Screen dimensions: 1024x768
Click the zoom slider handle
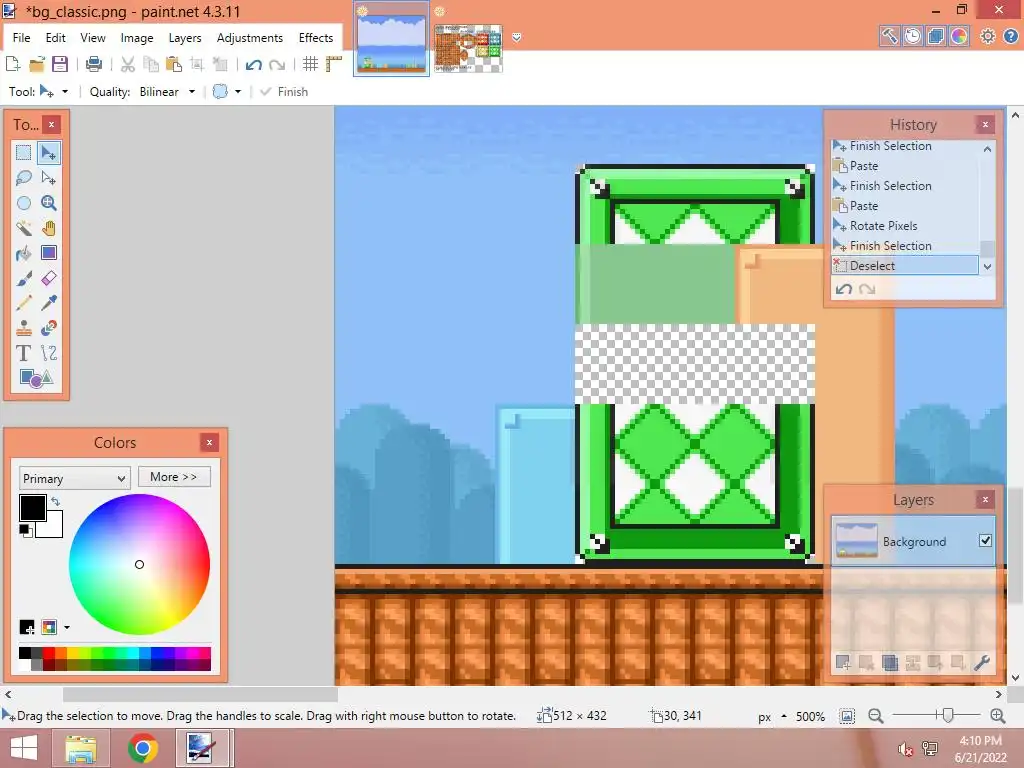coord(948,716)
